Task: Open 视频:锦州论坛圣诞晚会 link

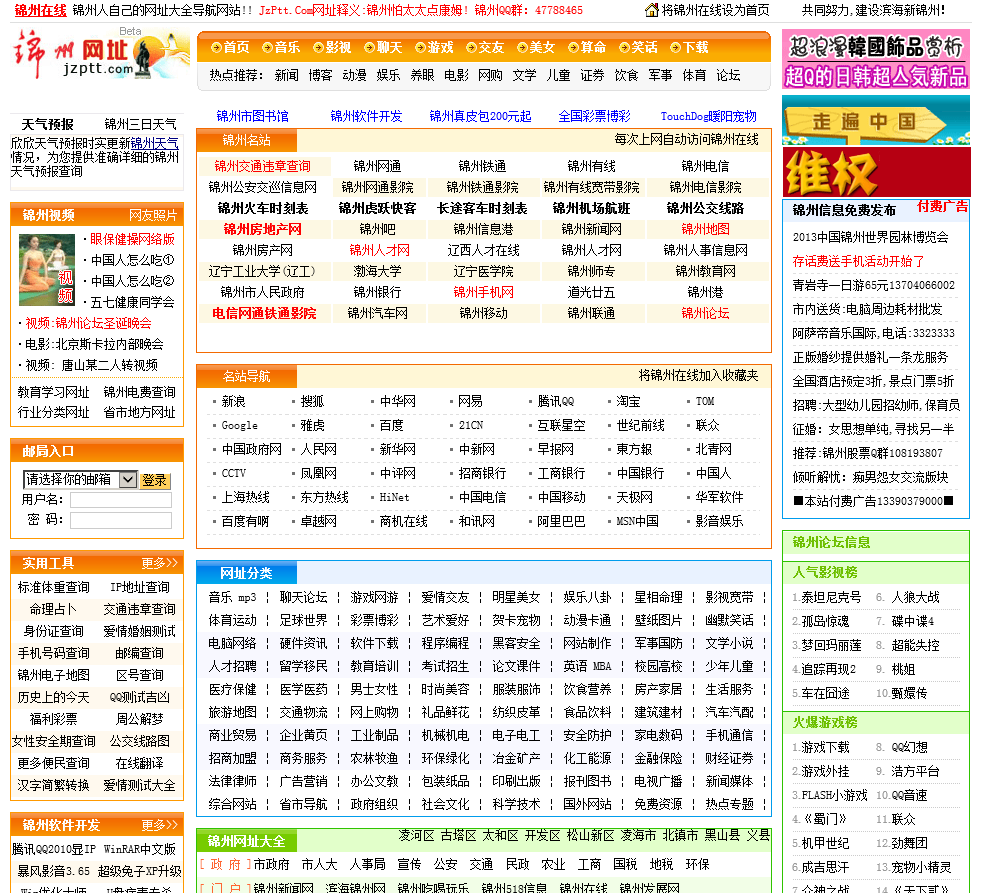Action: [88, 323]
